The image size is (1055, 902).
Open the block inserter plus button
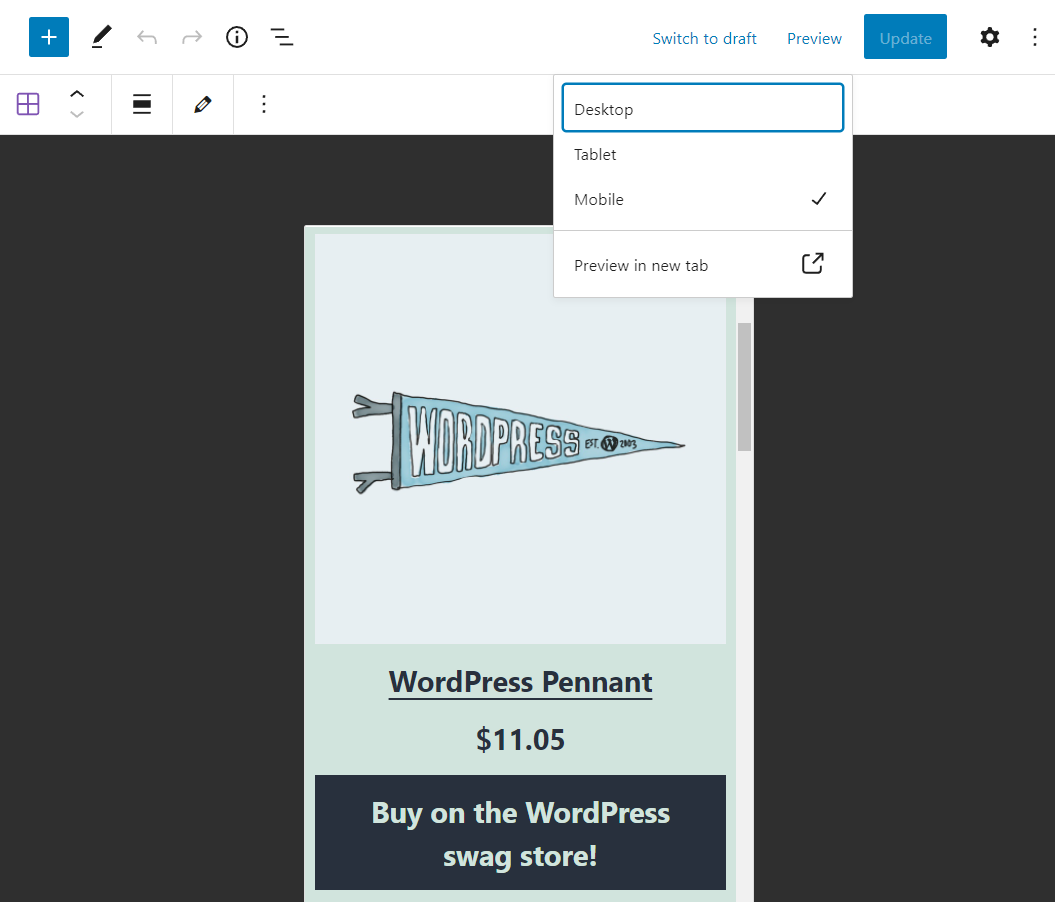[48, 37]
